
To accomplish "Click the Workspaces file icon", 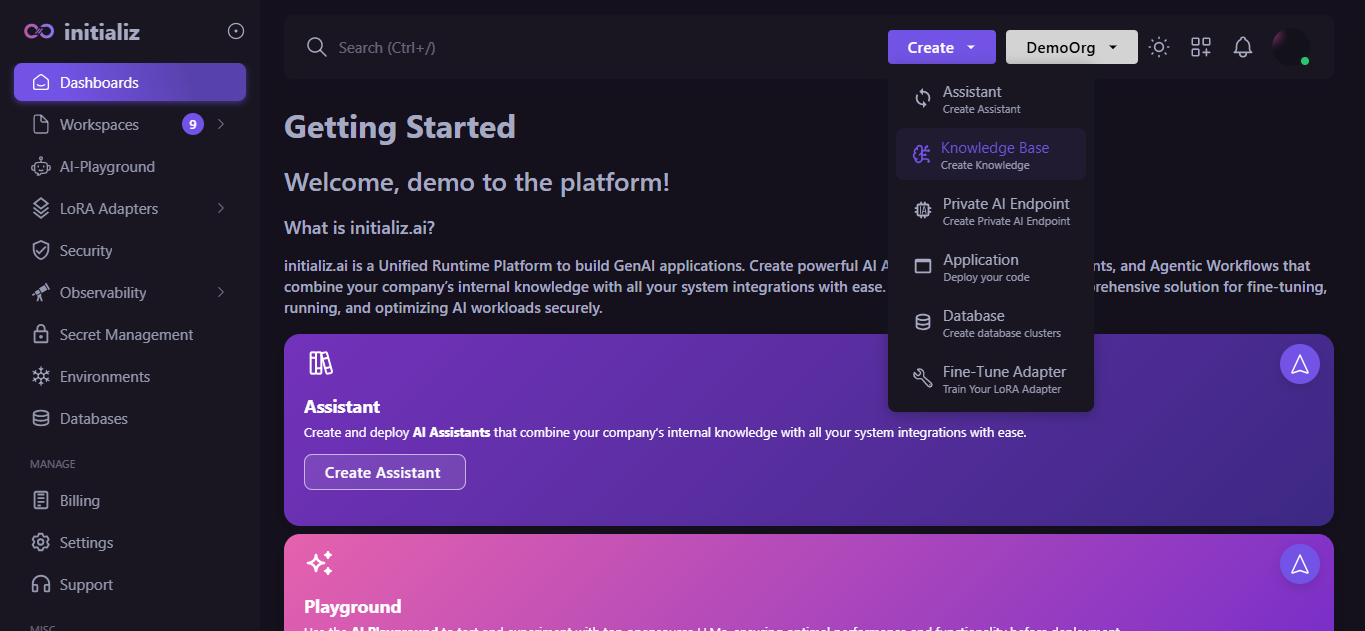I will point(41,124).
